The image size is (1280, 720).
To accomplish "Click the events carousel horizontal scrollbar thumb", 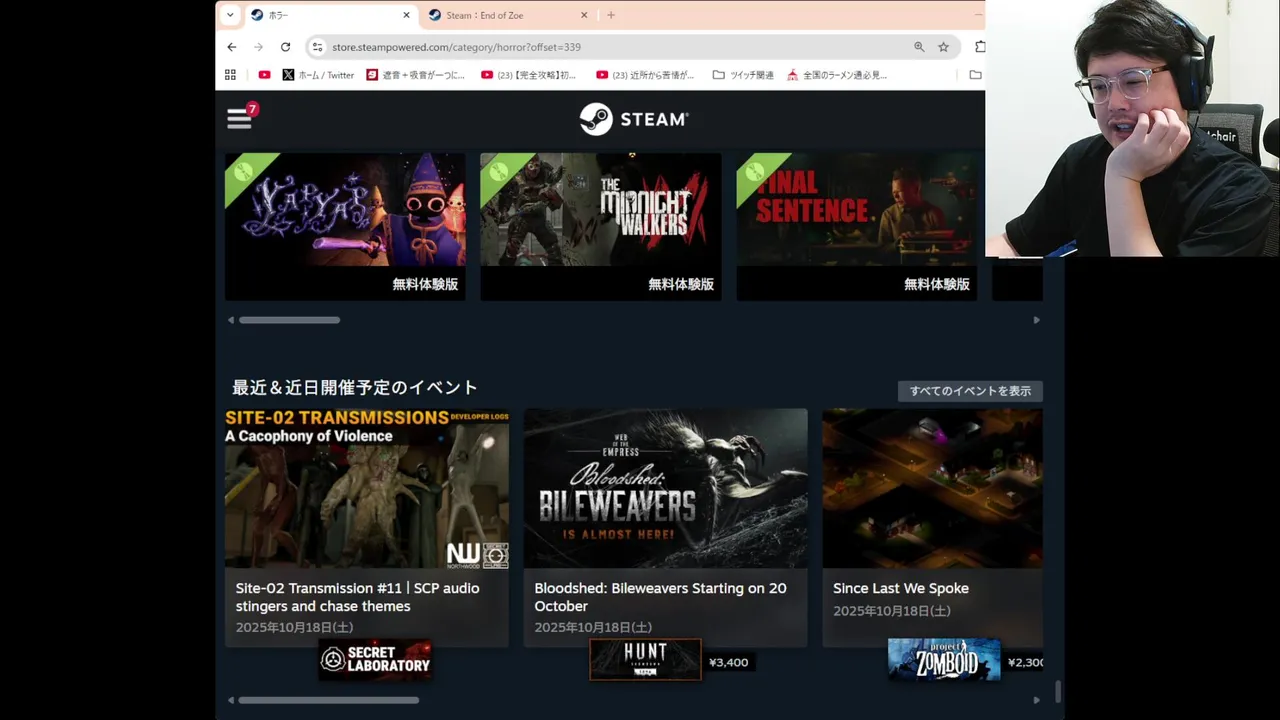I will pos(328,700).
